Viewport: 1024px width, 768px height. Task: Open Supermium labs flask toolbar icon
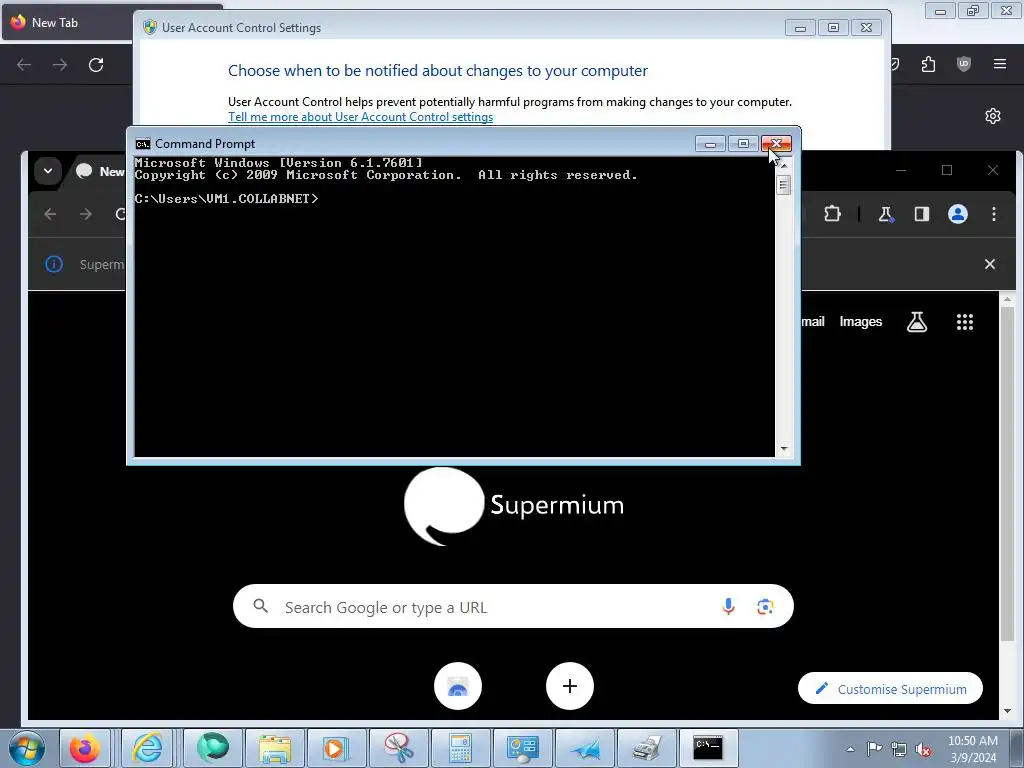coord(886,214)
